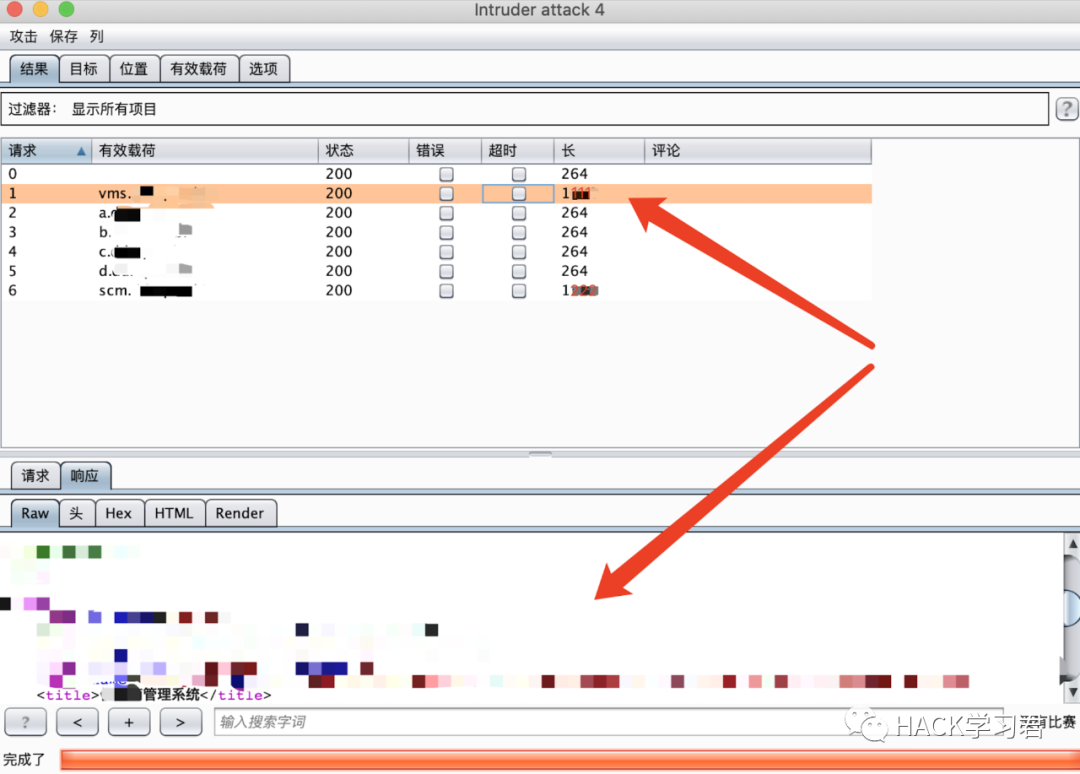Click the plus search options button
1080x774 pixels.
click(129, 722)
